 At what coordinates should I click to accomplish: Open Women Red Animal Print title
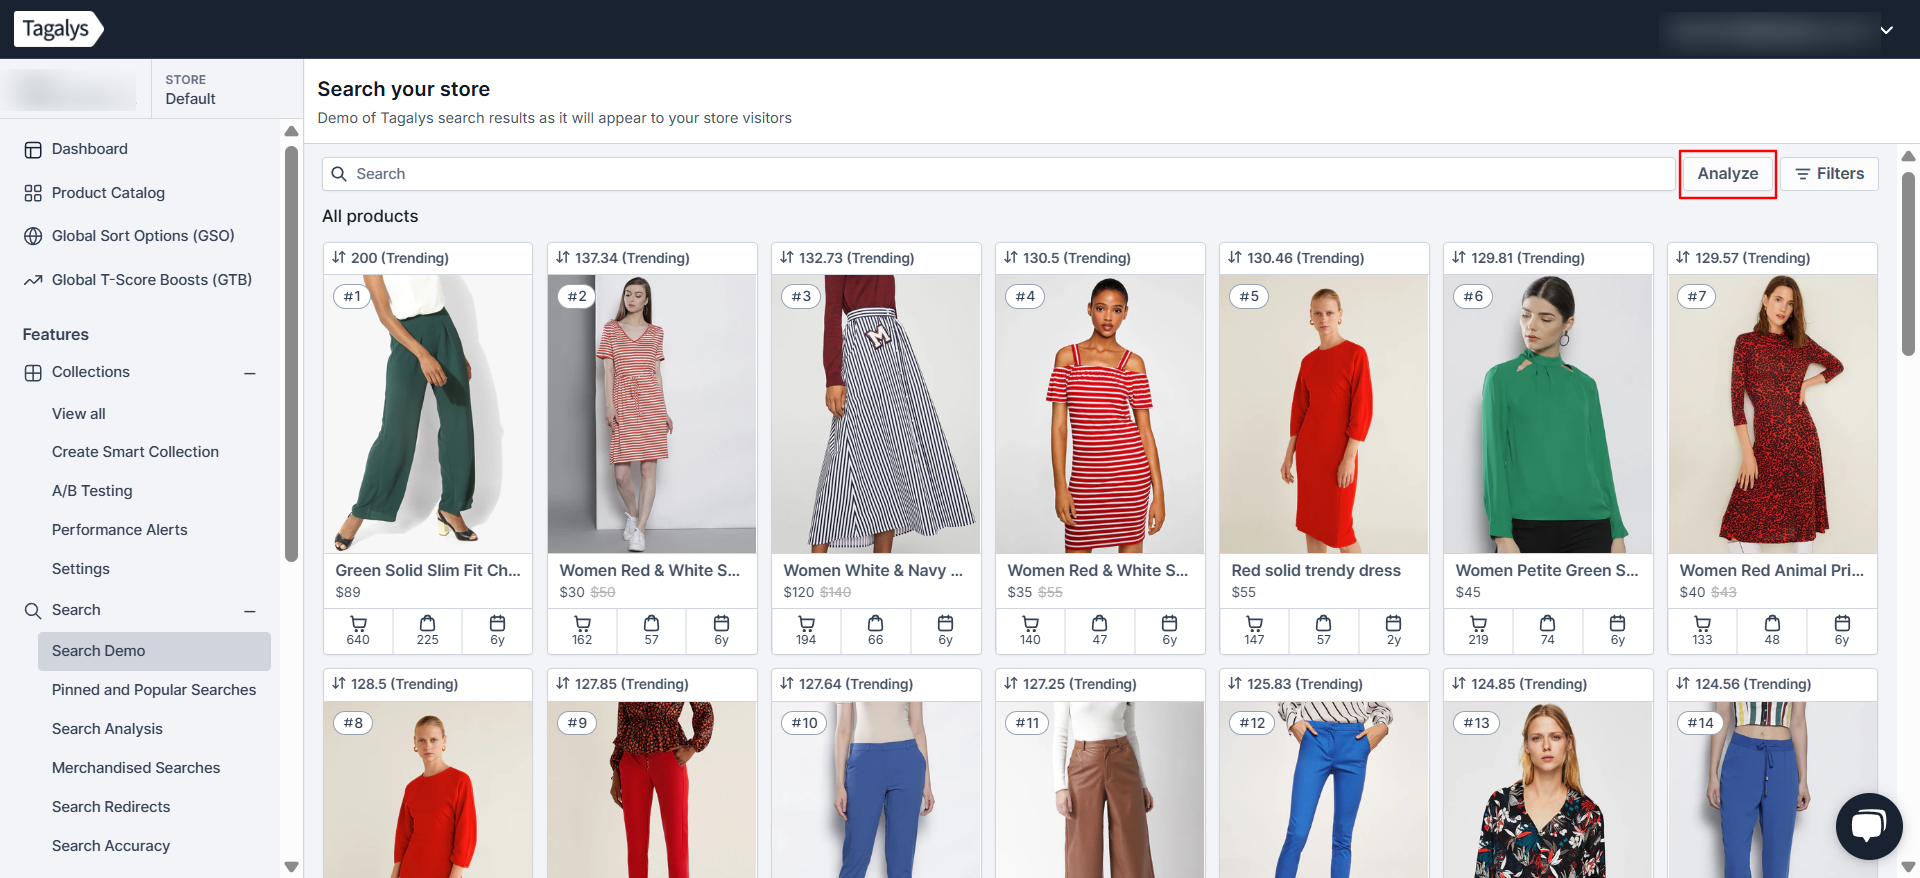[x=1771, y=570]
